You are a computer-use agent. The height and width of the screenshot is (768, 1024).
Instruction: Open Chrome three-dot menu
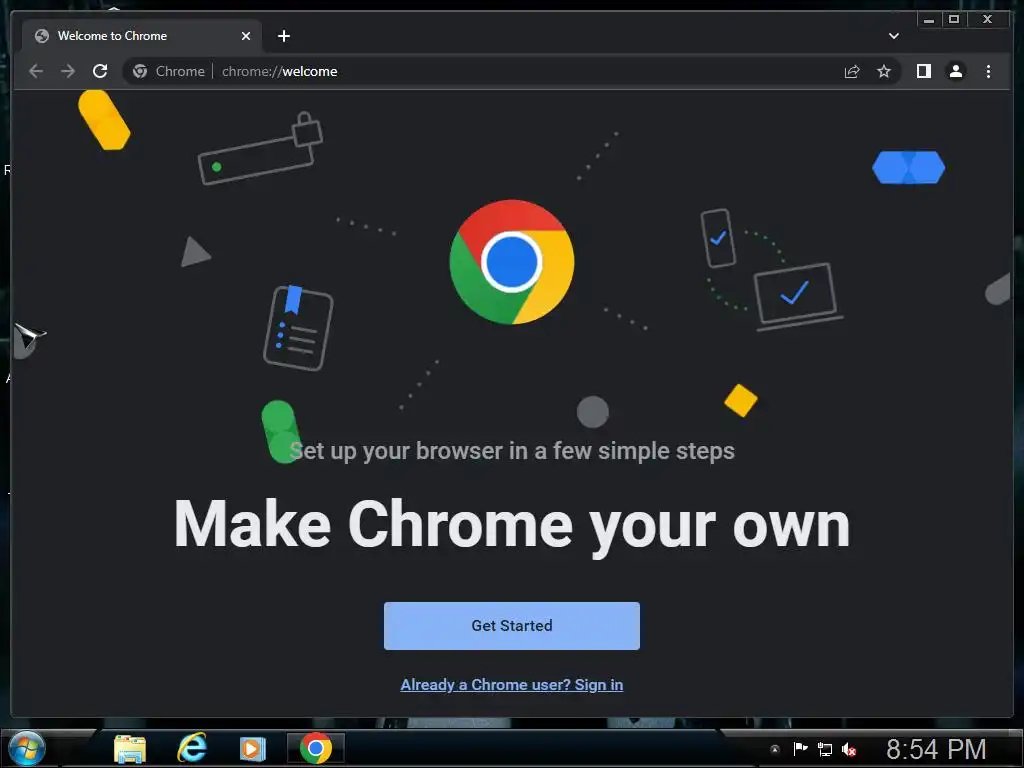tap(988, 71)
